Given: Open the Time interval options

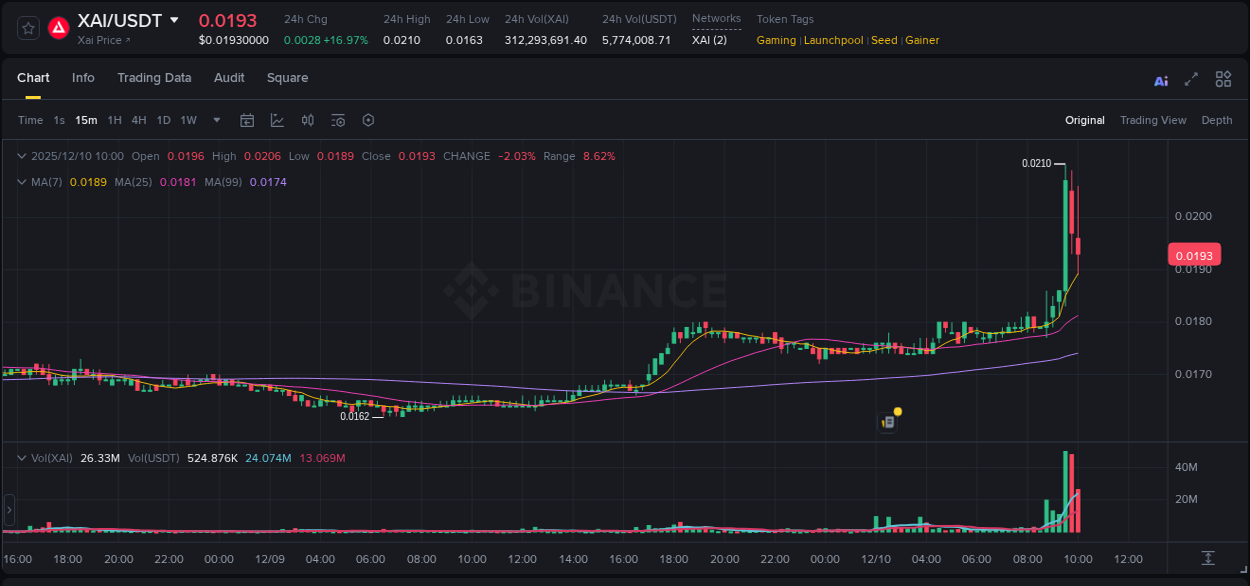Looking at the screenshot, I should click(30, 120).
